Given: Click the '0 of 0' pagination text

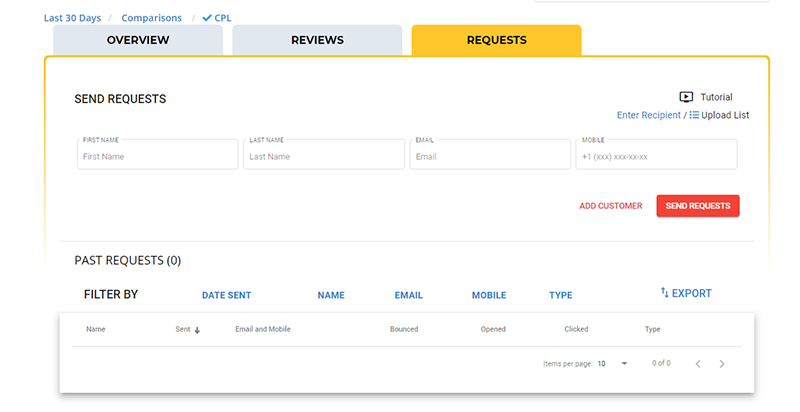Looking at the screenshot, I should click(661, 363).
